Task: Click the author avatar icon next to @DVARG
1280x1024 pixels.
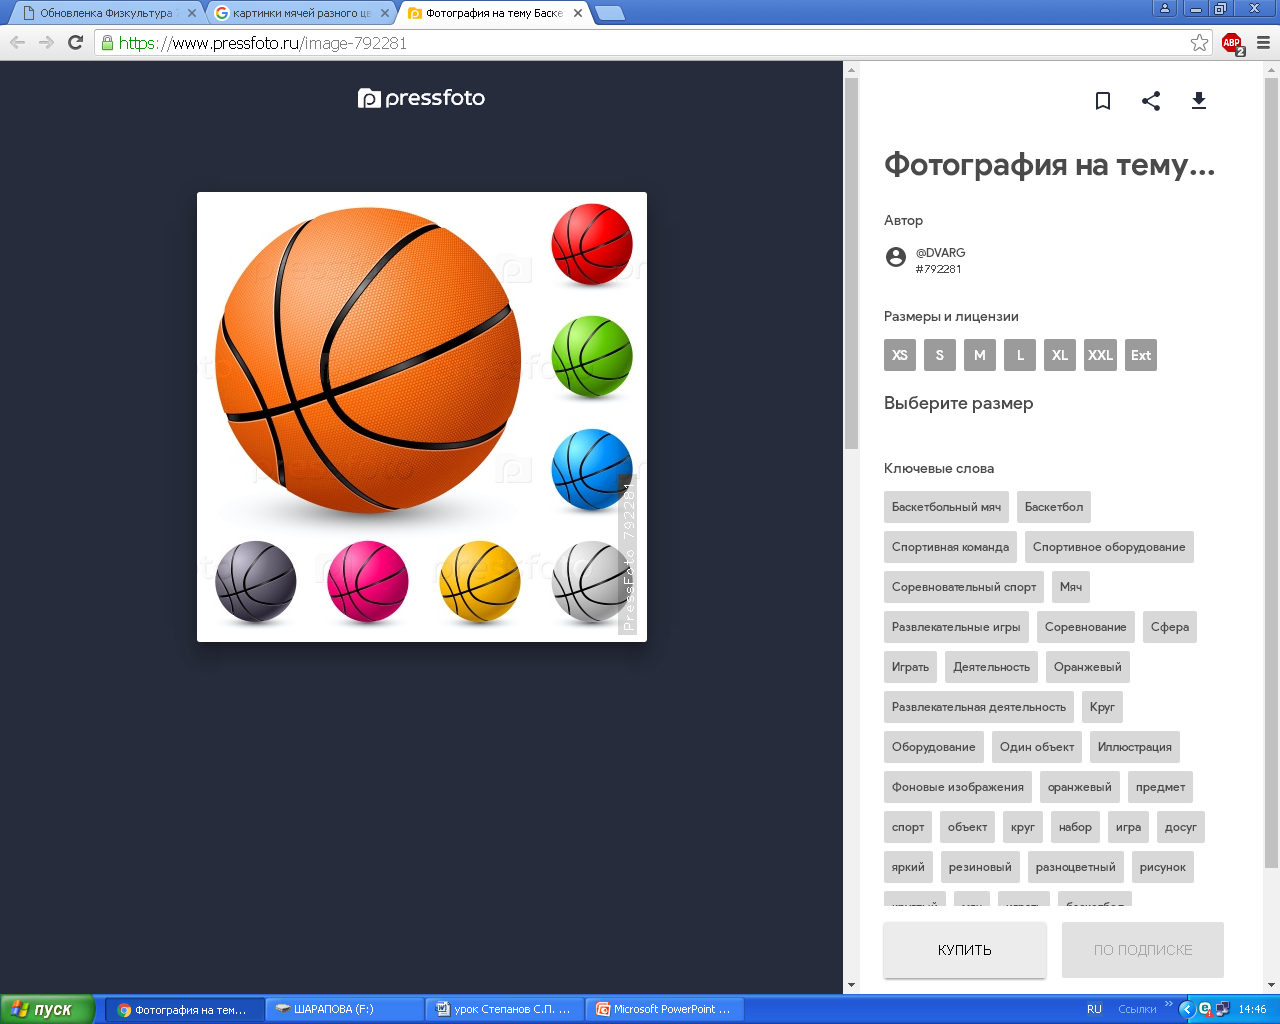Action: 896,257
